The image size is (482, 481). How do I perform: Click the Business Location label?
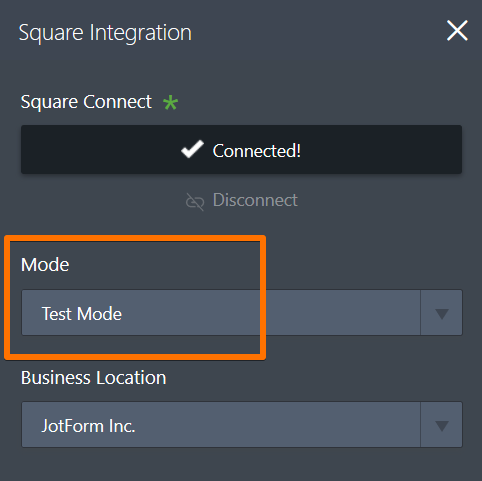[93, 378]
